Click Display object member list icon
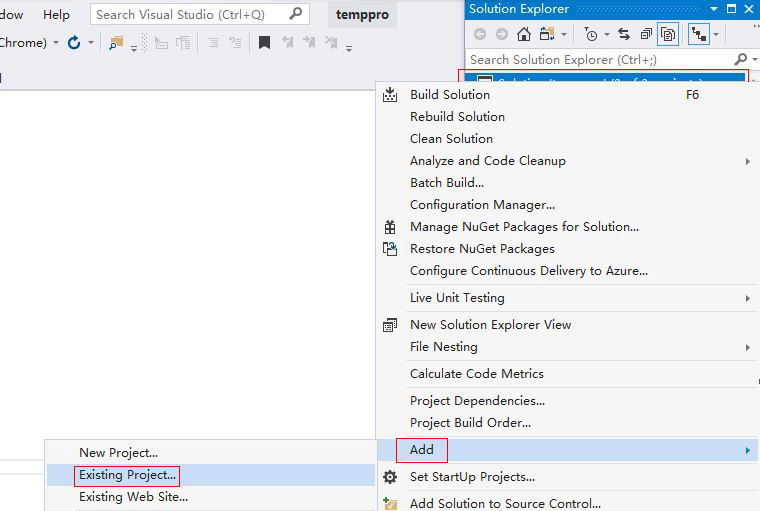 coord(161,43)
